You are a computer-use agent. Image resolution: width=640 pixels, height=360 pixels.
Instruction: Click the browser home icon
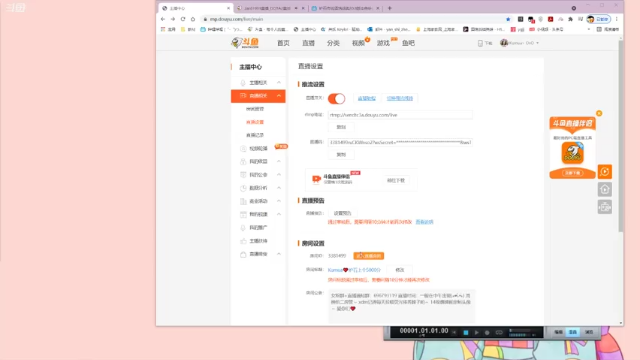pyautogui.click(x=193, y=19)
